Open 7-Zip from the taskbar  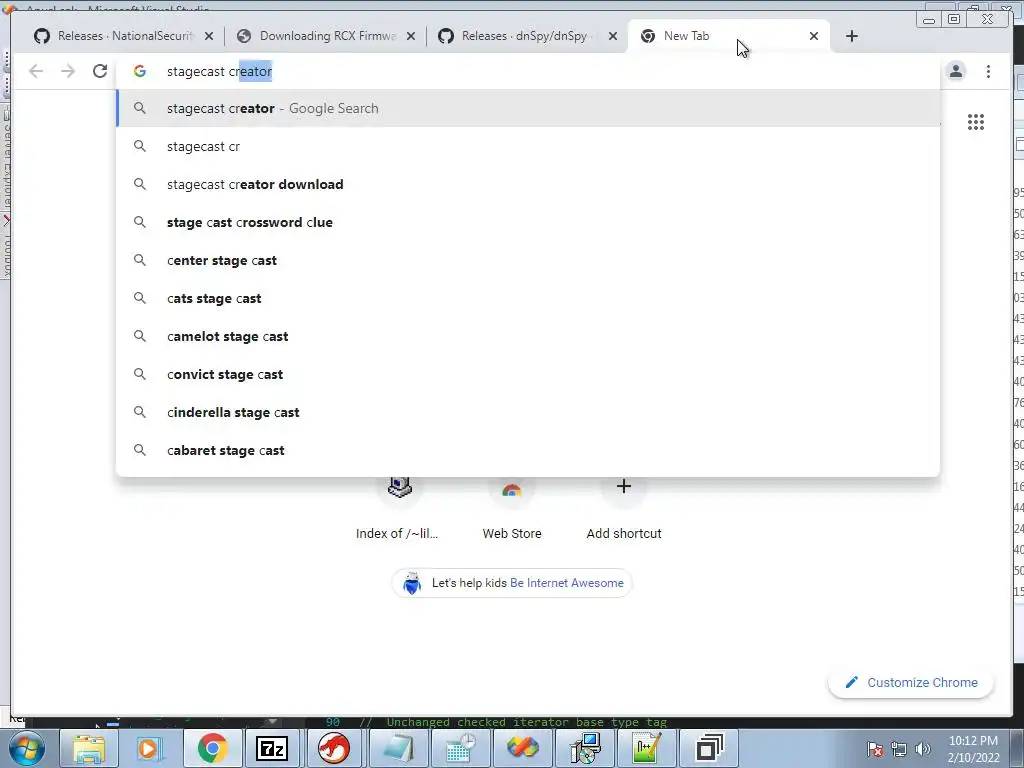272,748
